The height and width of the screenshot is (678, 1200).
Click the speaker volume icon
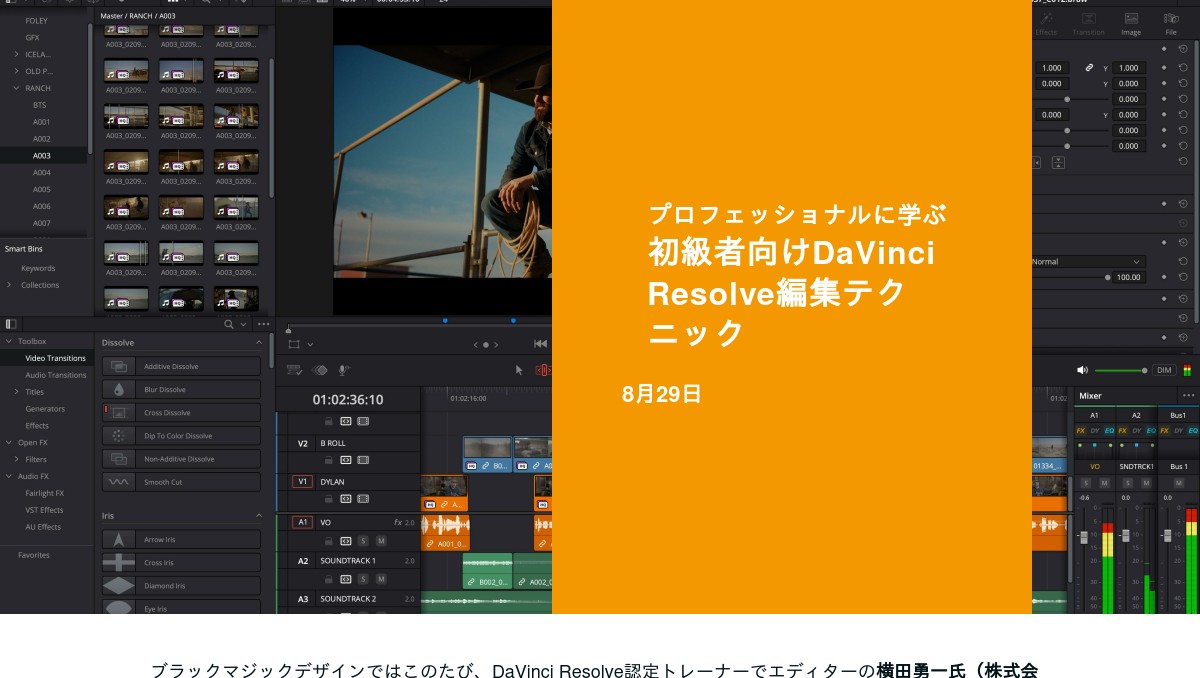click(x=1082, y=370)
